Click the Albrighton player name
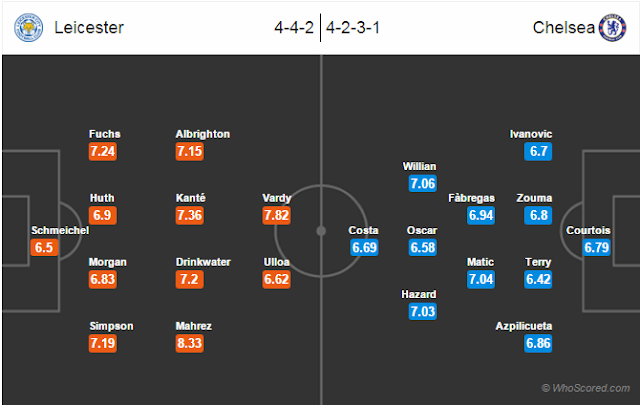Image resolution: width=640 pixels, height=405 pixels. coord(203,134)
